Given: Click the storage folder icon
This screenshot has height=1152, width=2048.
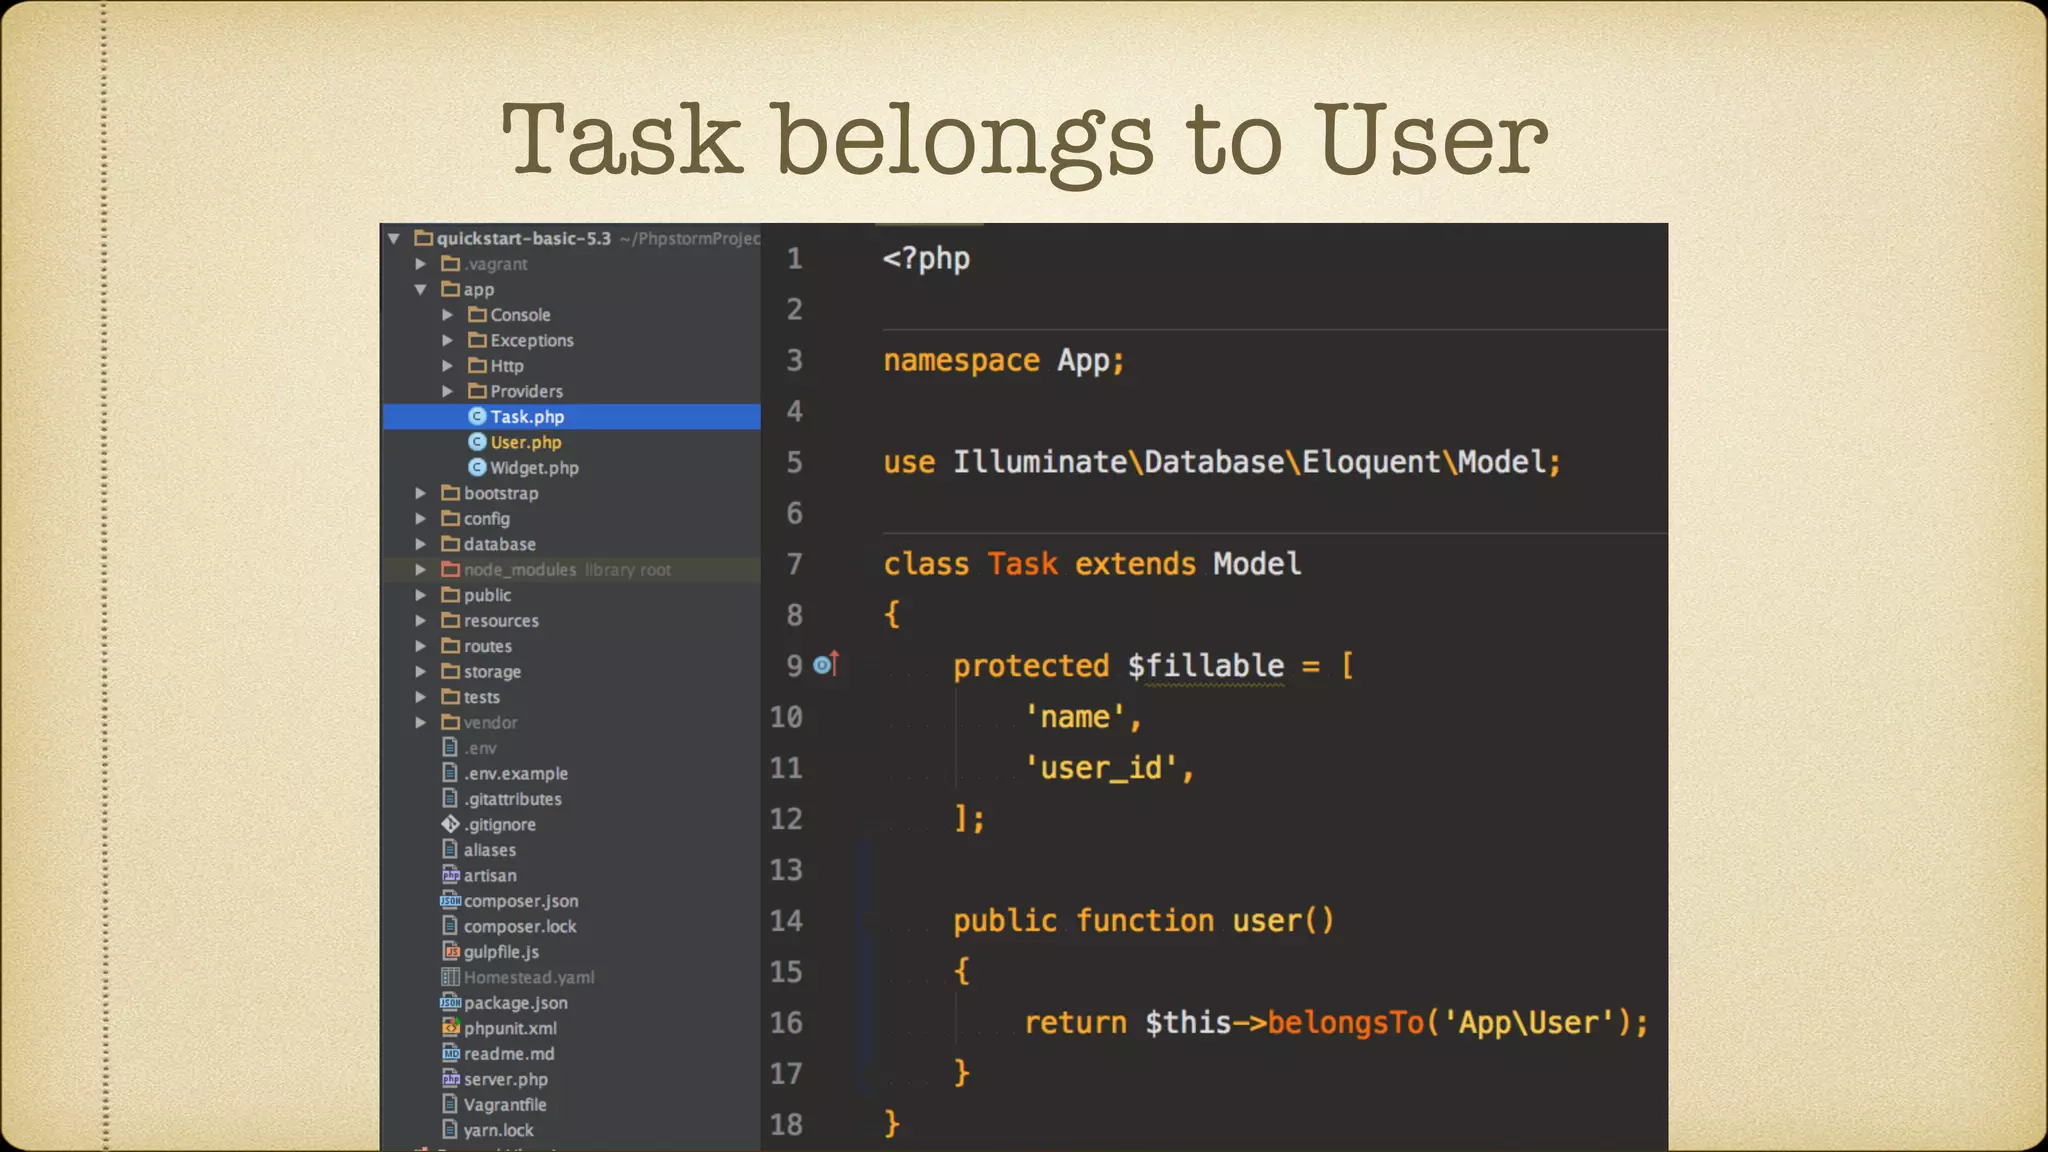Looking at the screenshot, I should [451, 671].
